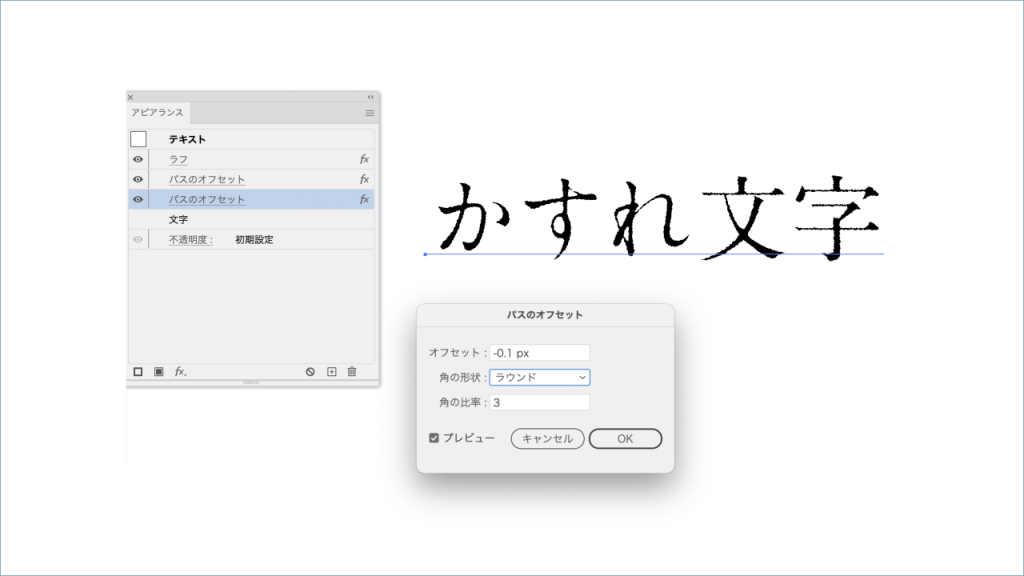Delete selected item with trash icon
Viewport: 1024px width, 576px height.
(352, 372)
